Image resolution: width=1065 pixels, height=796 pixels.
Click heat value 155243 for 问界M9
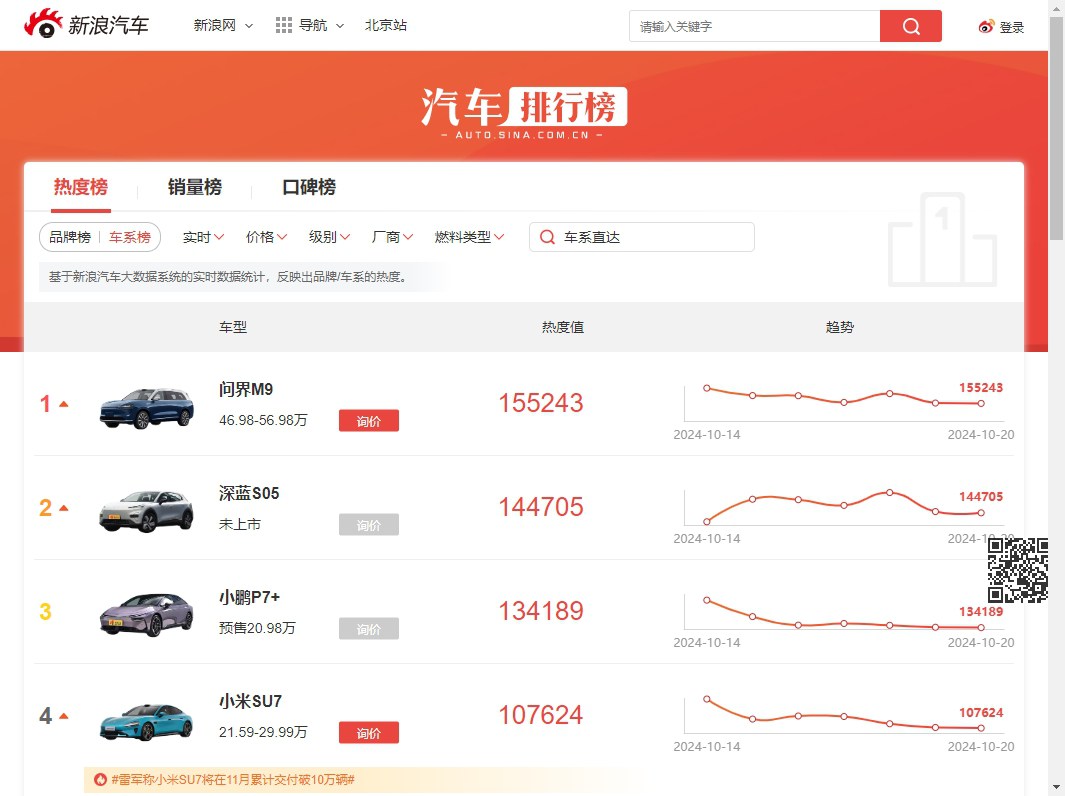pos(541,403)
